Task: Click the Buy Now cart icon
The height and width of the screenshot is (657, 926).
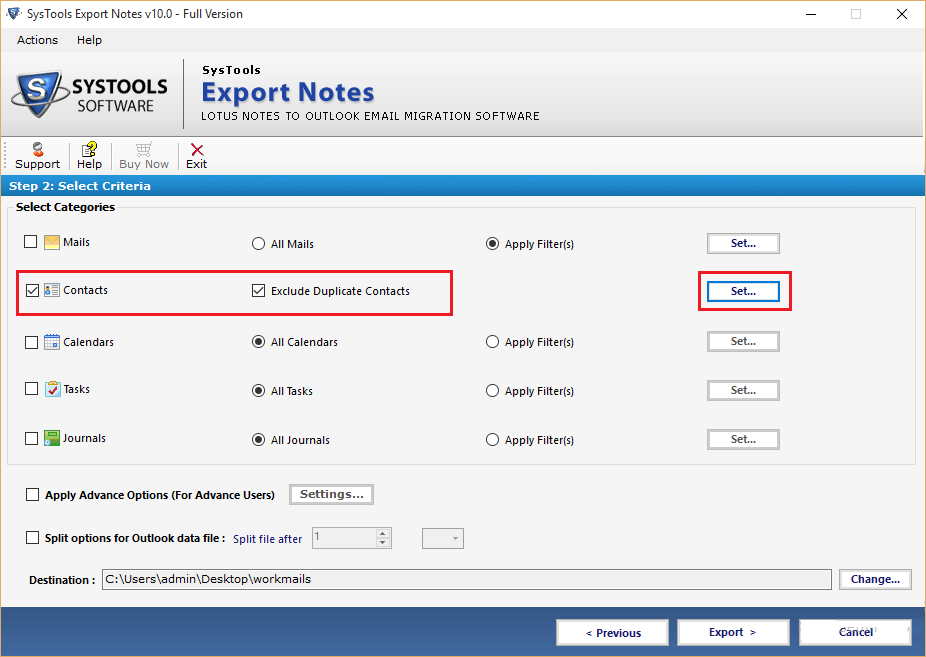Action: coord(144,150)
